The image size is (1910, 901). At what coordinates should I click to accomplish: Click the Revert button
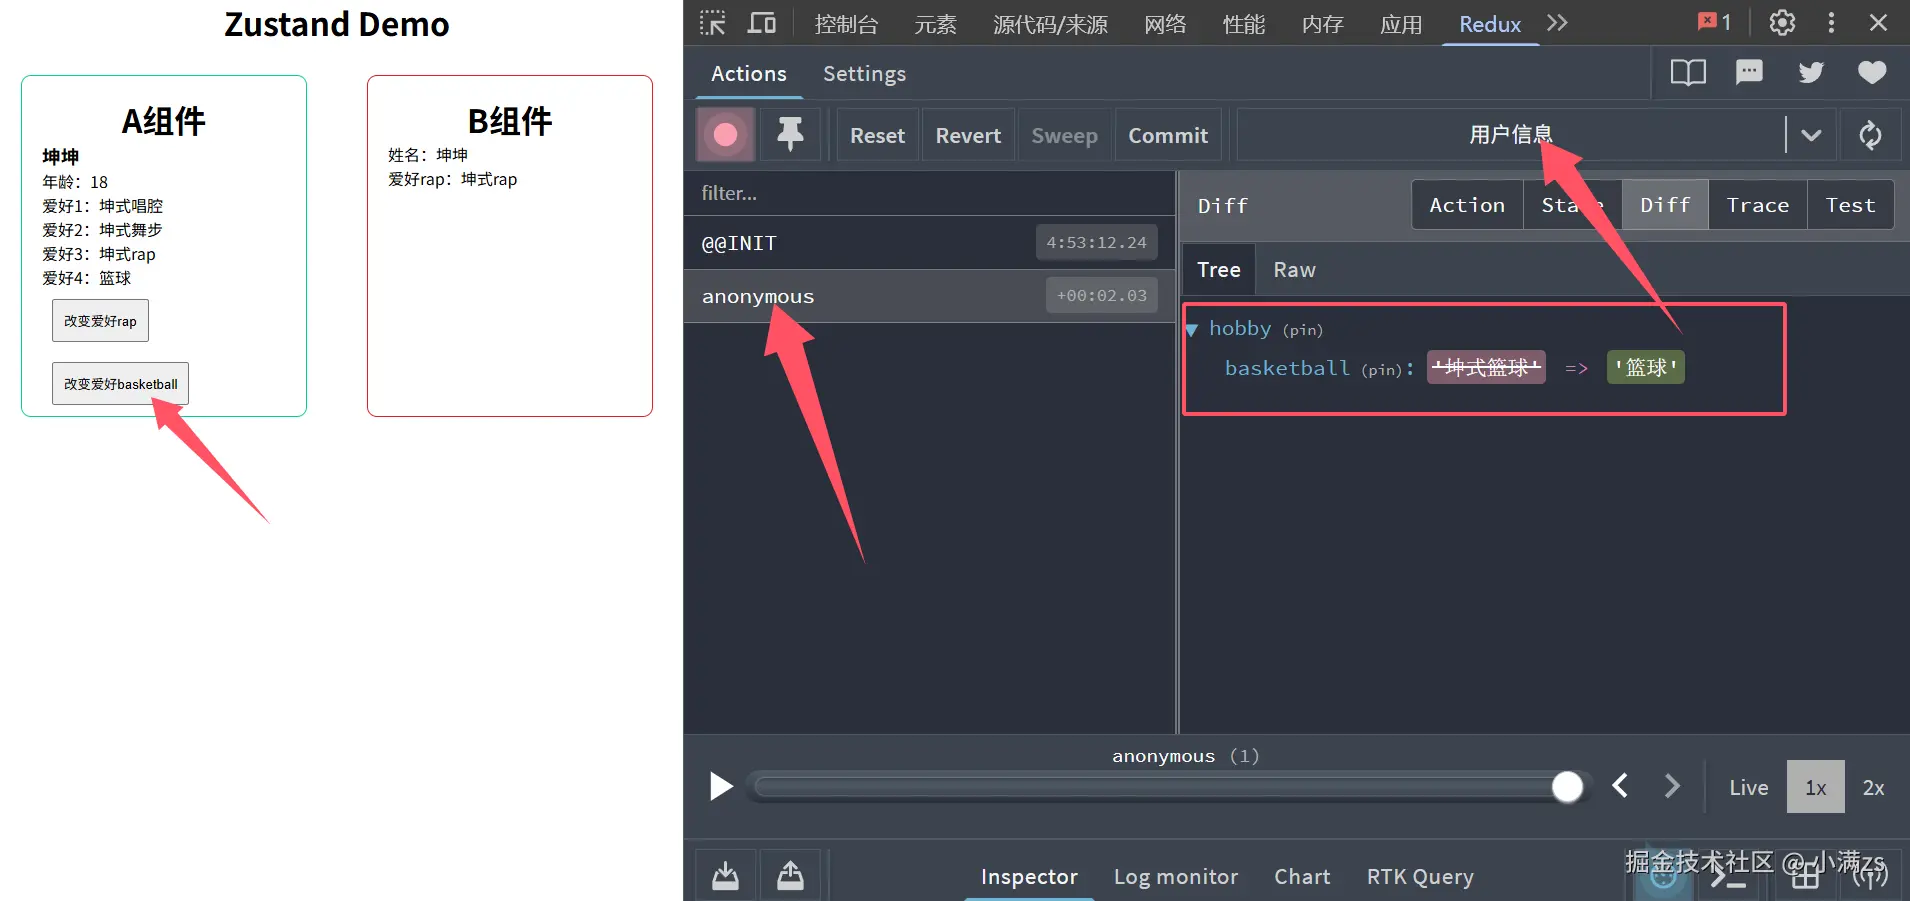tap(968, 135)
